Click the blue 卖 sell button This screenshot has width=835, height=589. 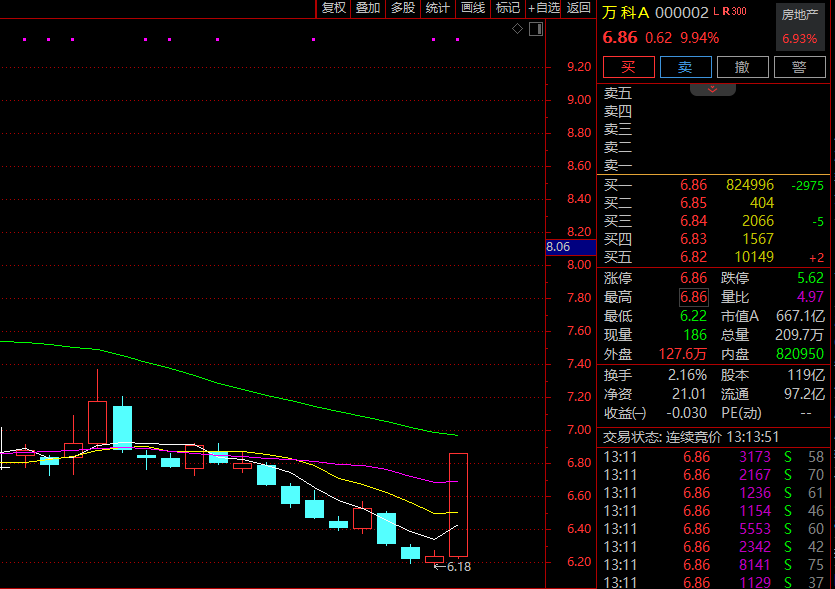(685, 67)
